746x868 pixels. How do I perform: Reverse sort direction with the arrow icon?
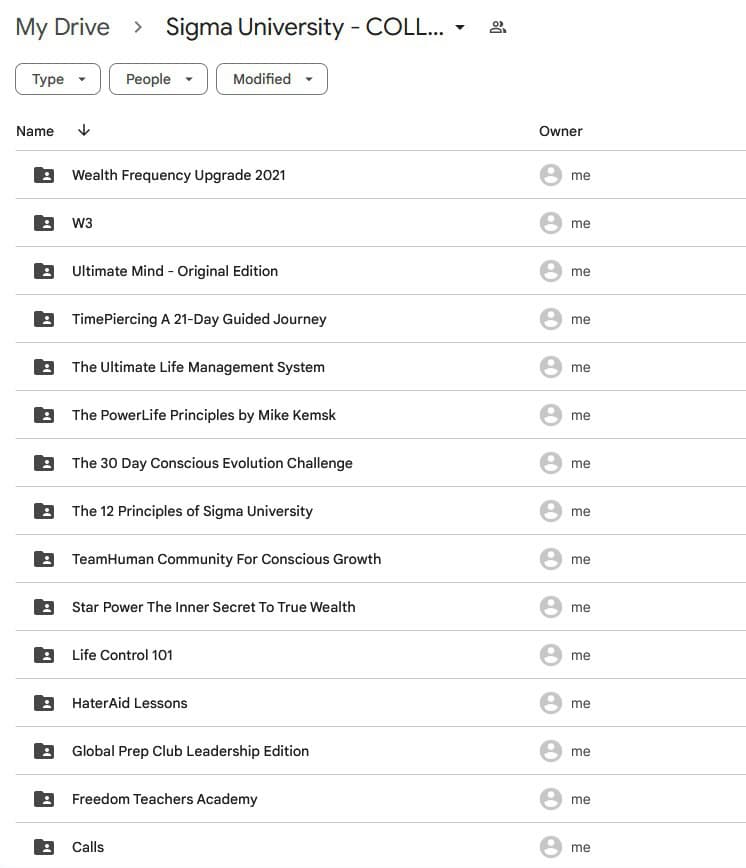pyautogui.click(x=84, y=131)
